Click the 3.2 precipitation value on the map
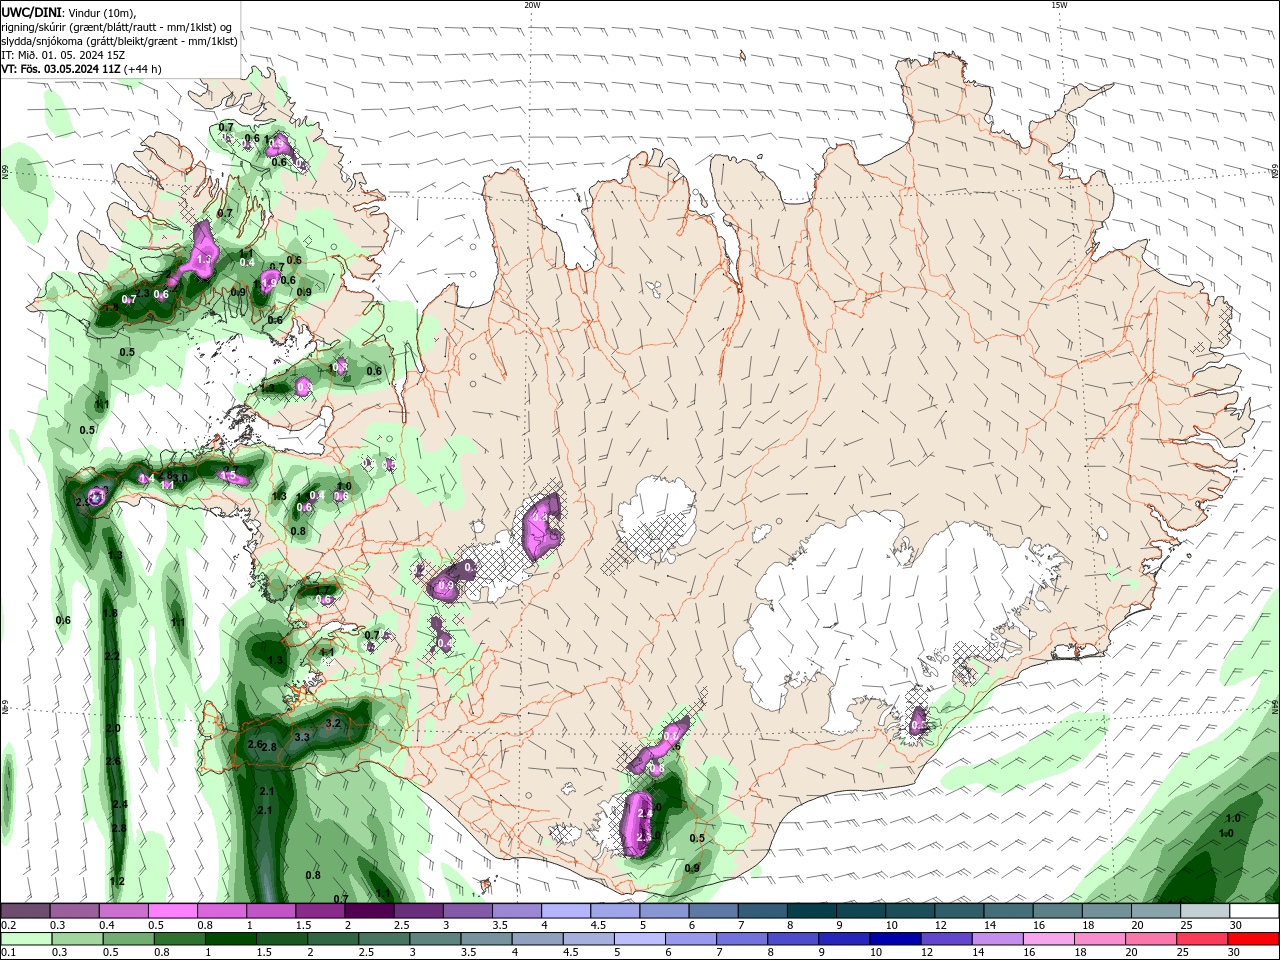The image size is (1280, 960). [x=334, y=723]
